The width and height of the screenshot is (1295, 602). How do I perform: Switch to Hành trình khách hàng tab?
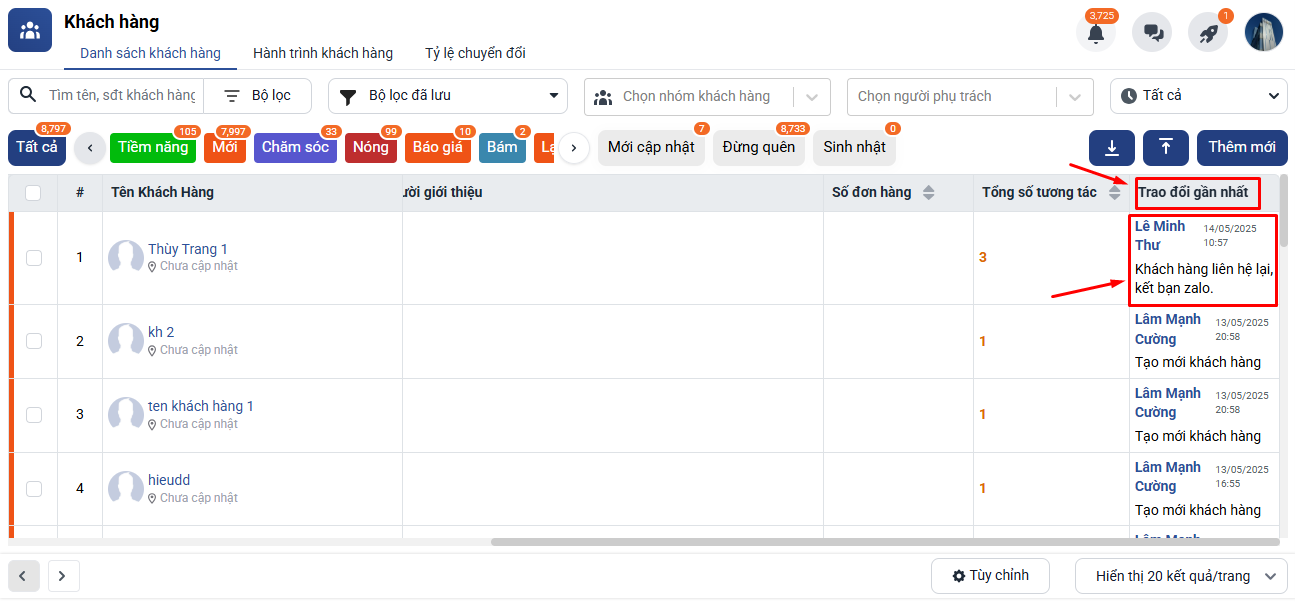click(323, 53)
